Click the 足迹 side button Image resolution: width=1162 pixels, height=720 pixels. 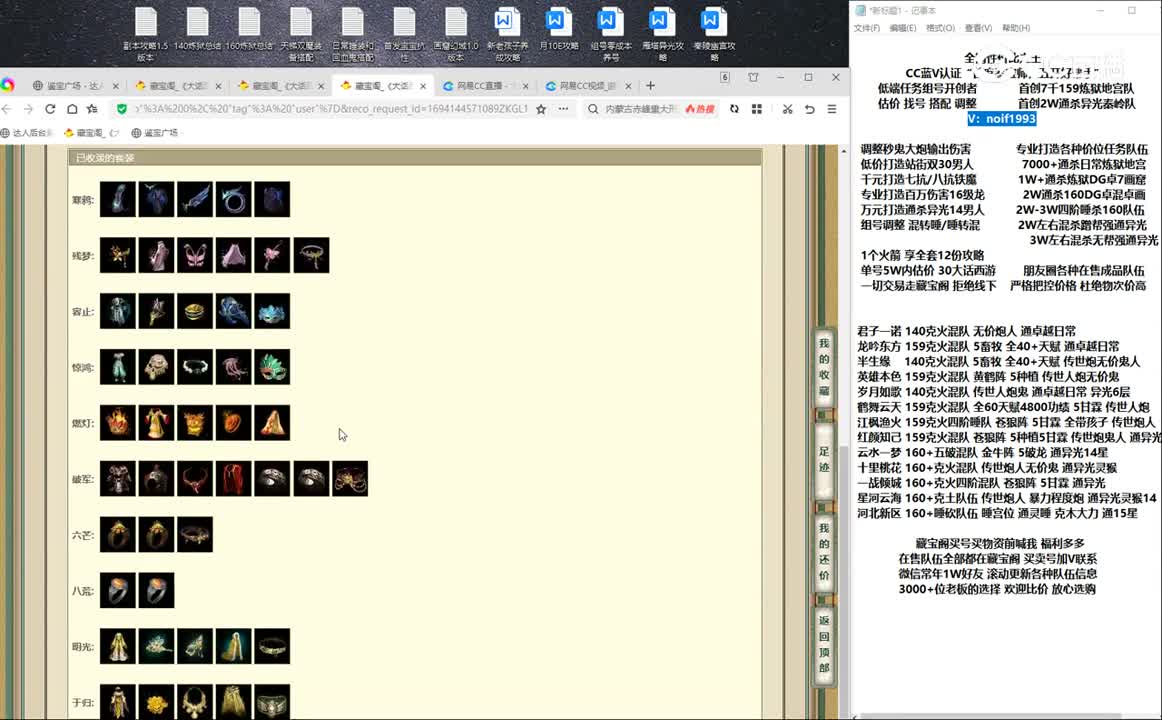coord(824,459)
